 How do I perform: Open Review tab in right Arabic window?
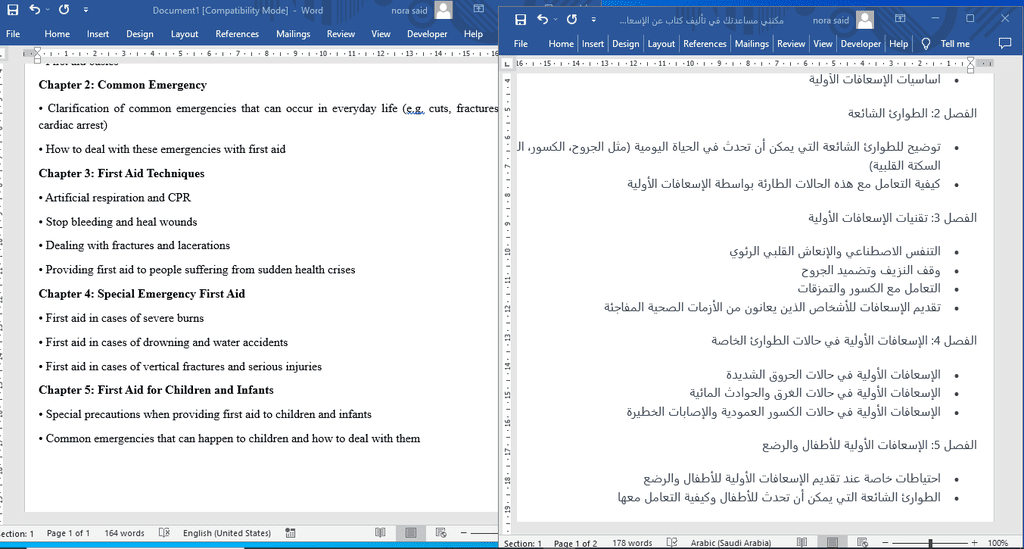click(x=791, y=44)
